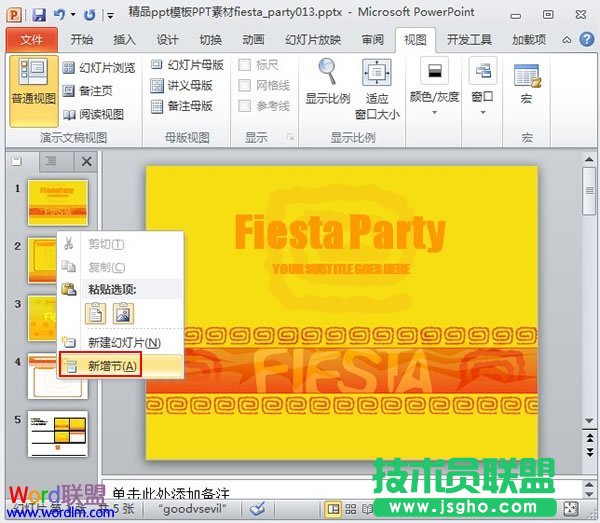
Task: Go to previous slide double-arrow button
Action: 590,437
